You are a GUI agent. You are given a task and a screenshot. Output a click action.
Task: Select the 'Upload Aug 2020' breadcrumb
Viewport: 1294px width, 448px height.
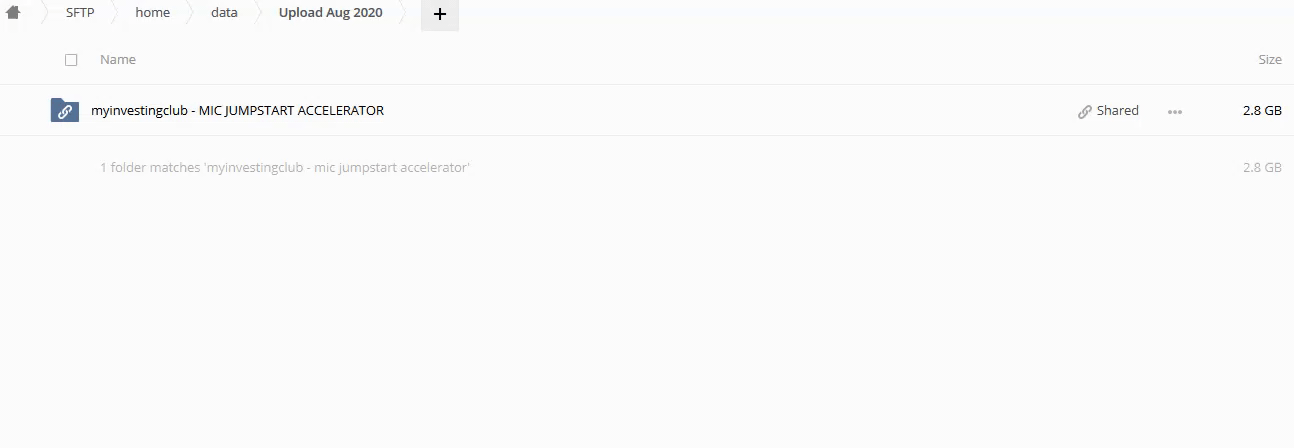click(331, 13)
